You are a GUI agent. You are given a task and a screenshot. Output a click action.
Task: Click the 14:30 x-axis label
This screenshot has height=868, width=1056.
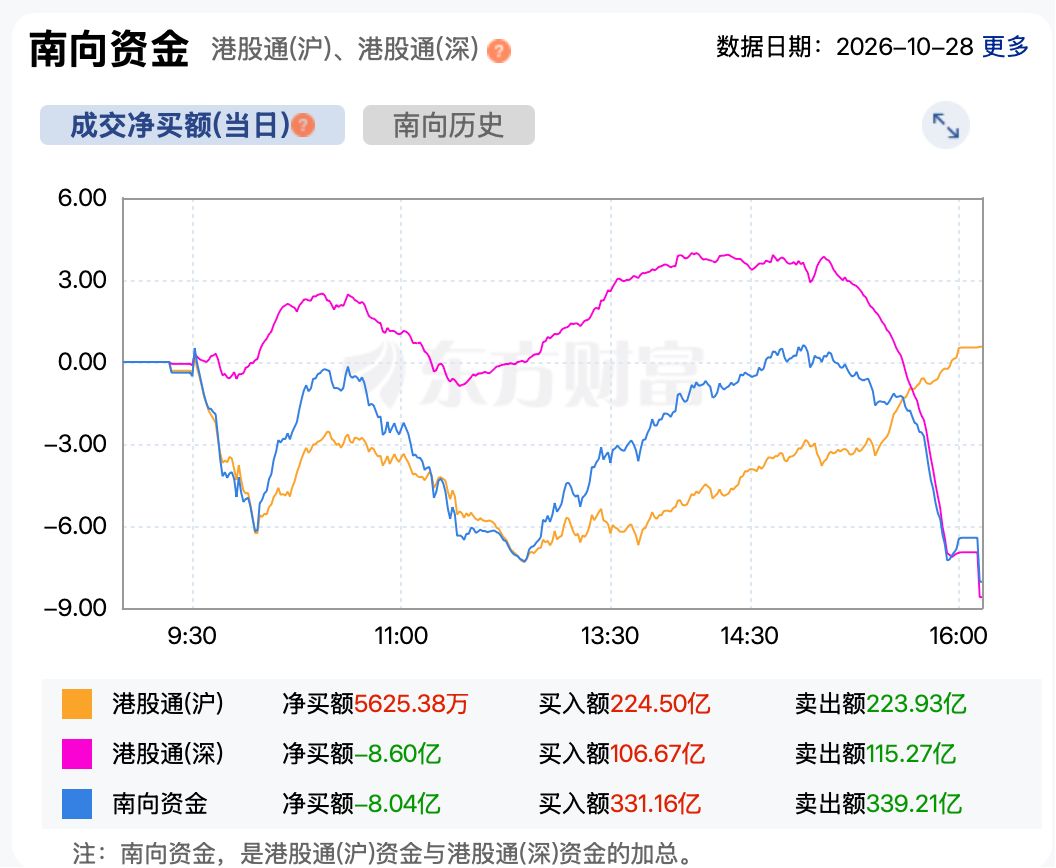coord(750,636)
